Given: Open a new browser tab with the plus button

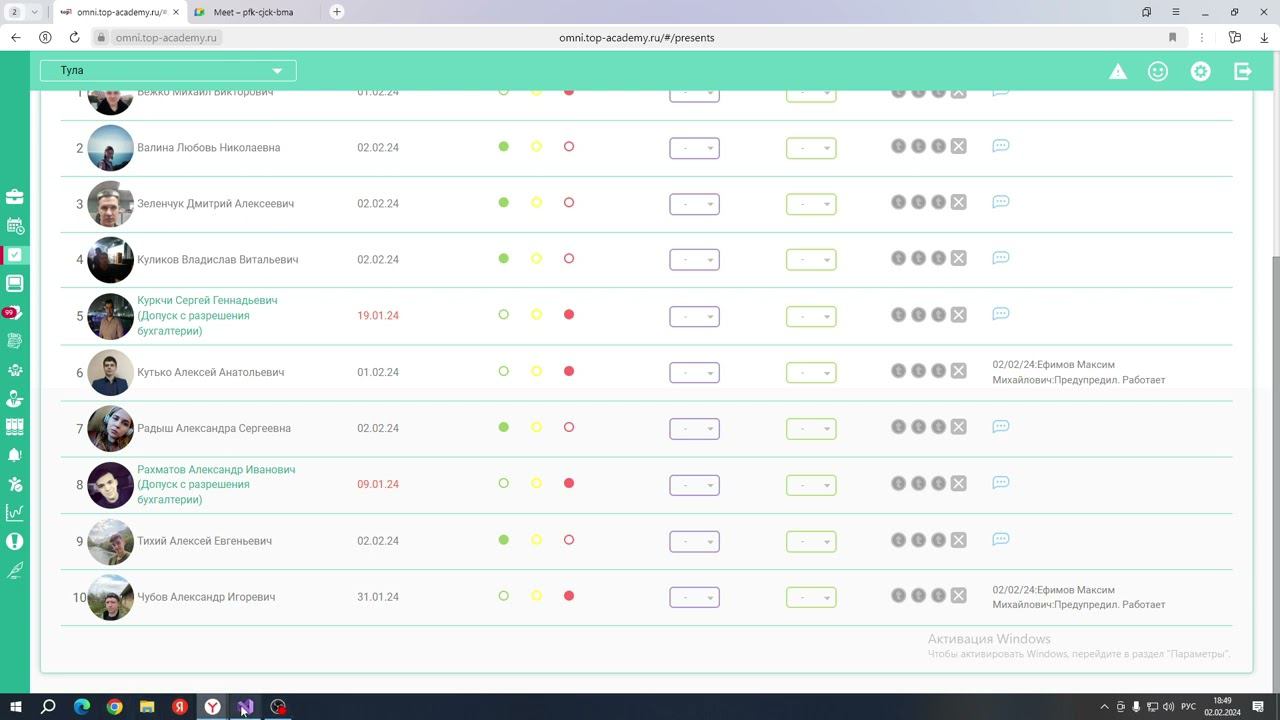Looking at the screenshot, I should (337, 12).
